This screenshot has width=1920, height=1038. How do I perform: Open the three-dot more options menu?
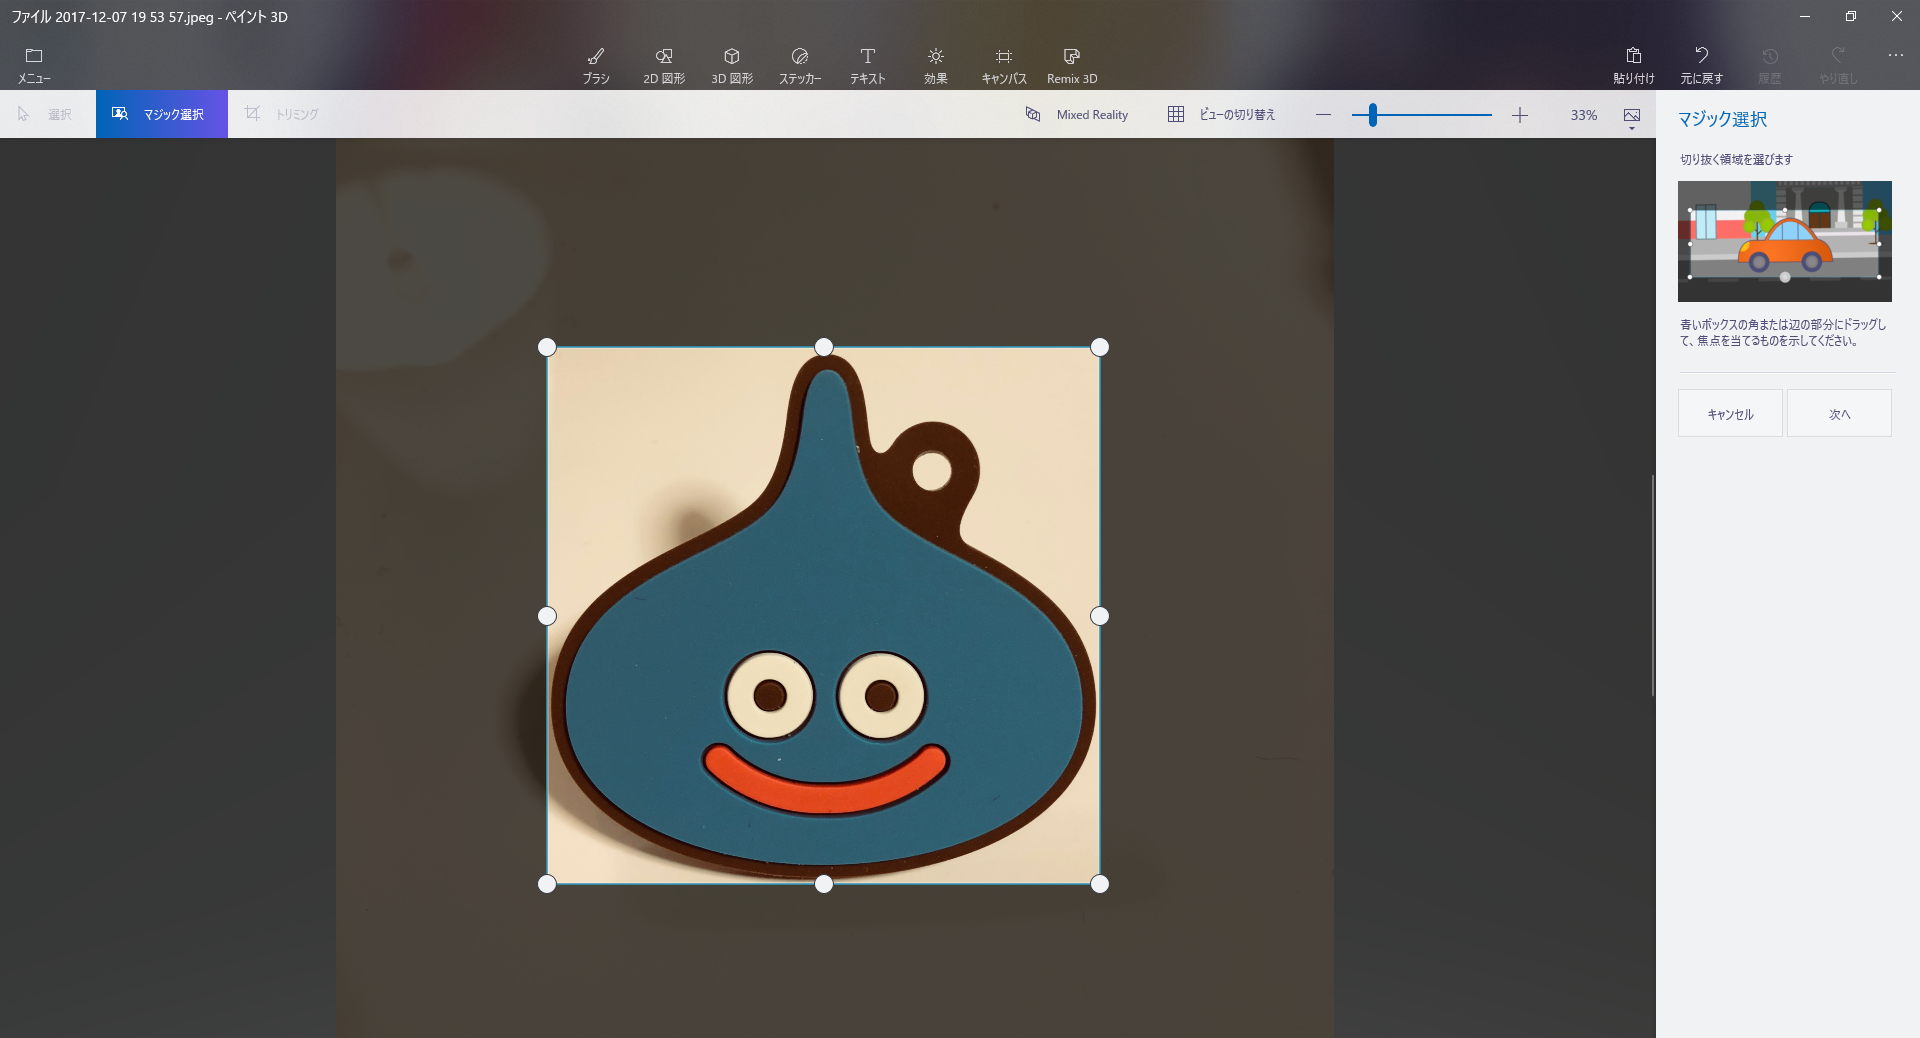click(x=1895, y=56)
